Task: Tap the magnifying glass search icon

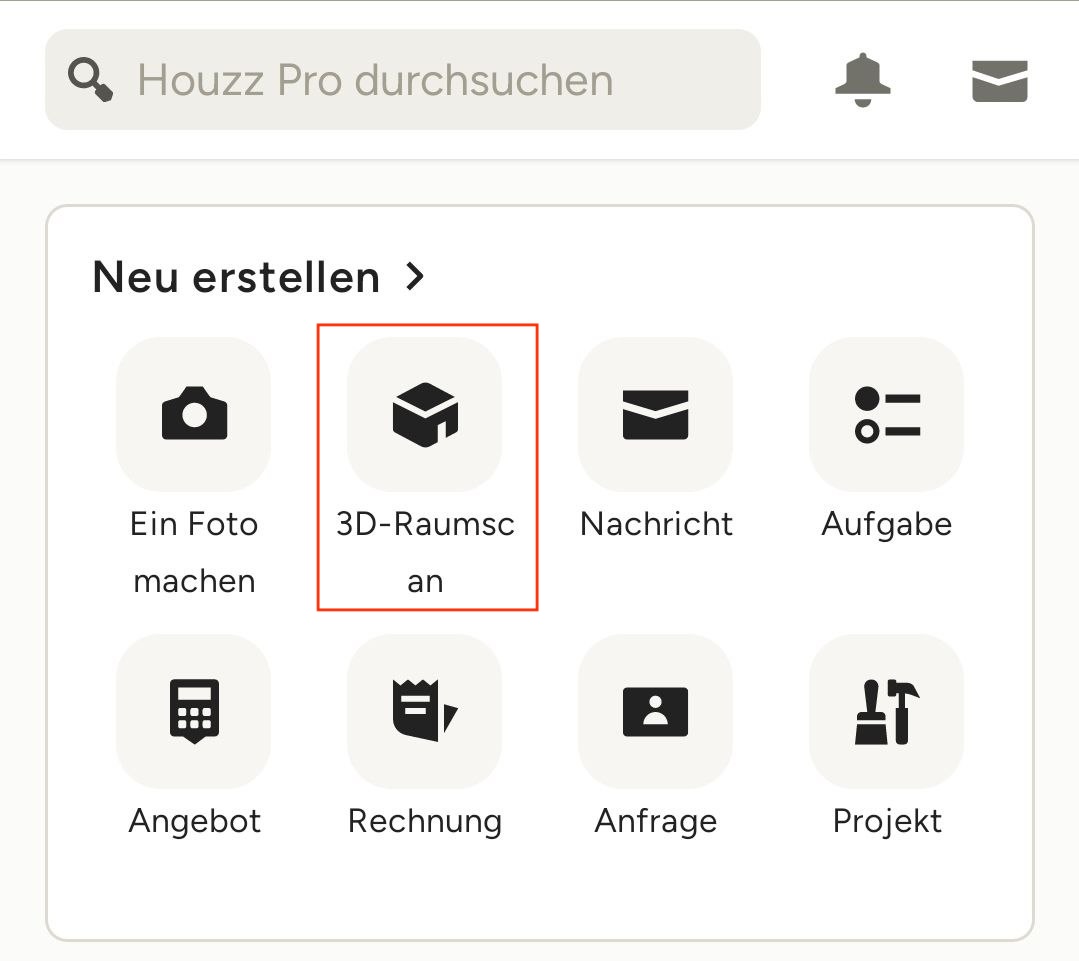Action: click(90, 80)
